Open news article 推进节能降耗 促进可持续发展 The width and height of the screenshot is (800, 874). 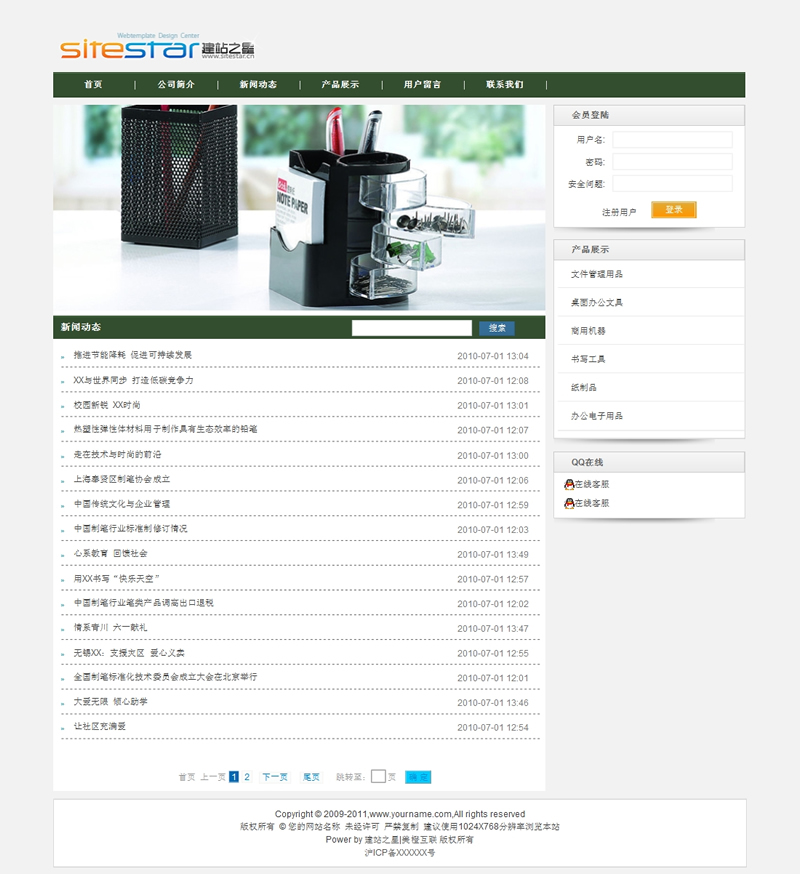(x=133, y=355)
